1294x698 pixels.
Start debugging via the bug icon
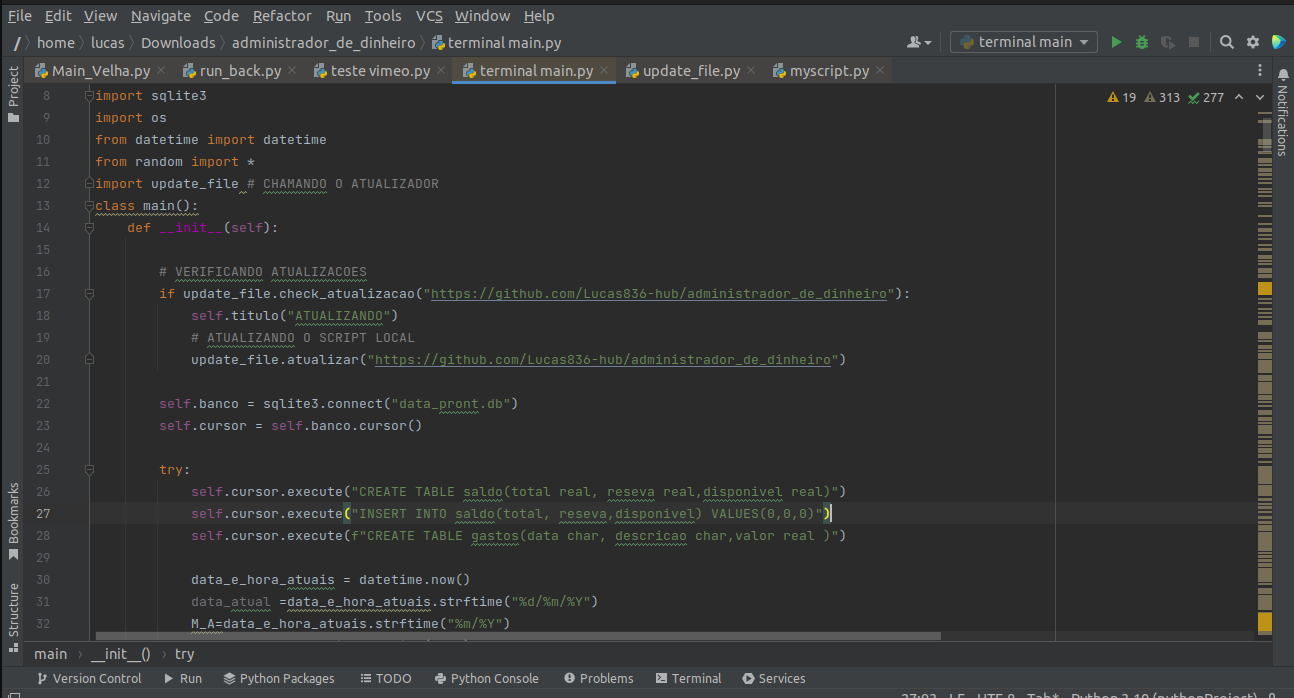[1141, 41]
